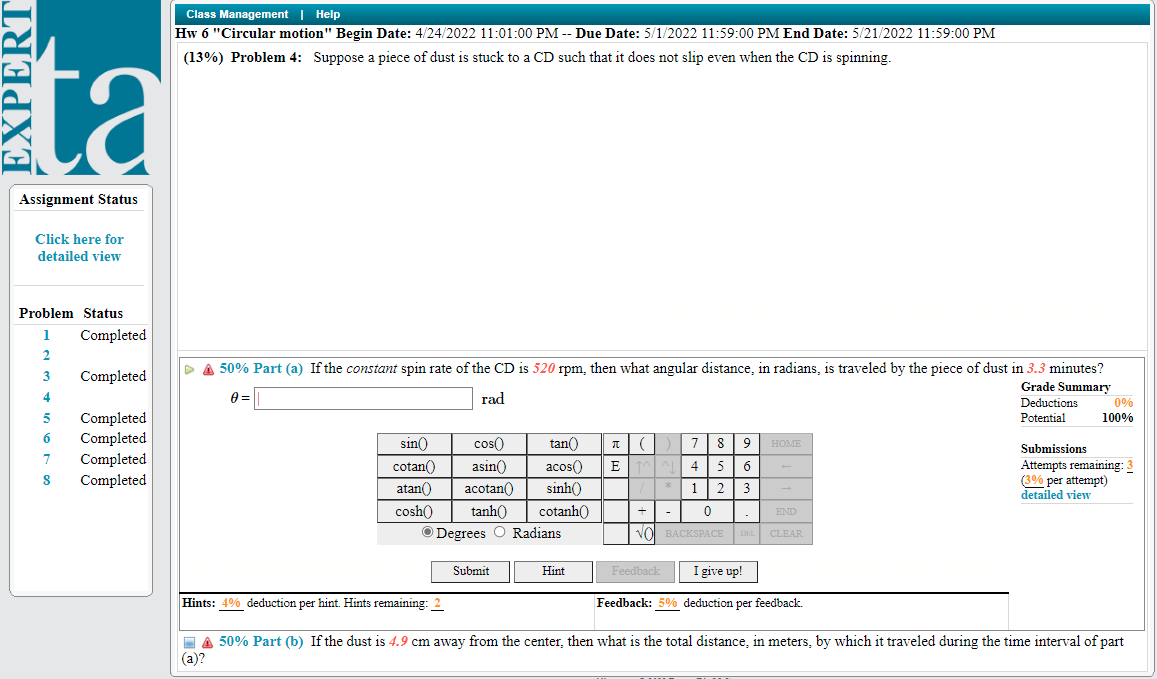Image resolution: width=1157 pixels, height=679 pixels.
Task: Select the atan() function key
Action: tap(413, 488)
